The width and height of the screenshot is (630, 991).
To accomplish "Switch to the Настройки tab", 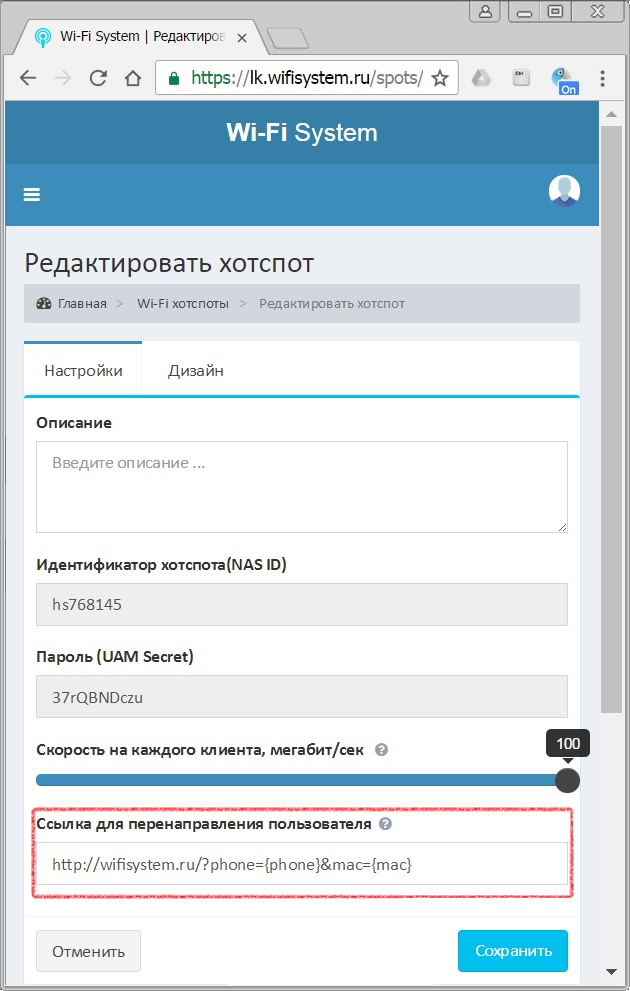I will [x=83, y=370].
